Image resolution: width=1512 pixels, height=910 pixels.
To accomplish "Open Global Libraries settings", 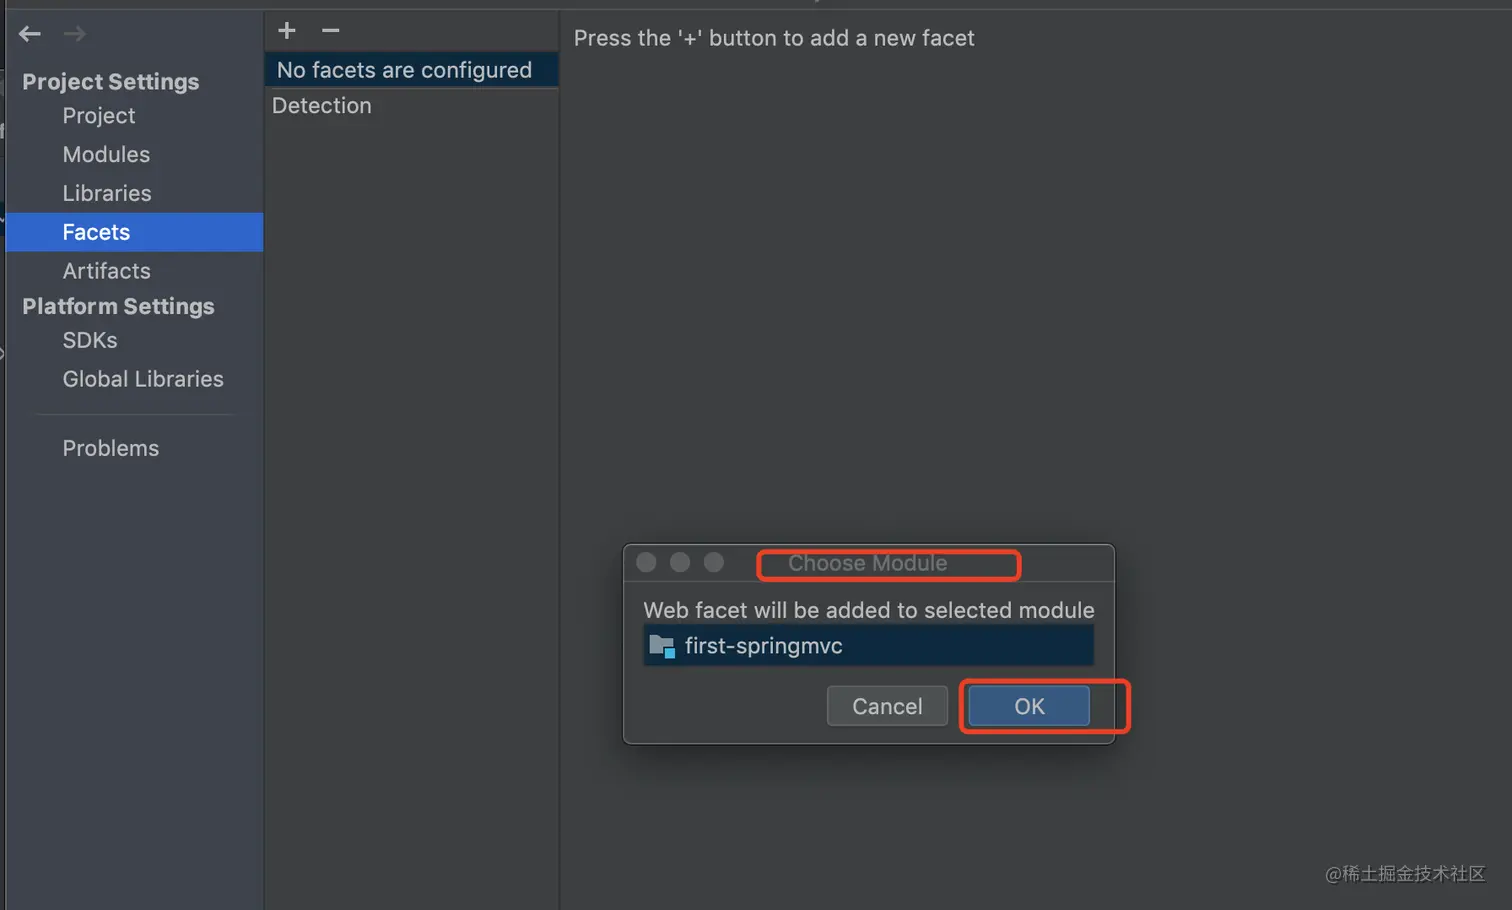I will tap(143, 380).
